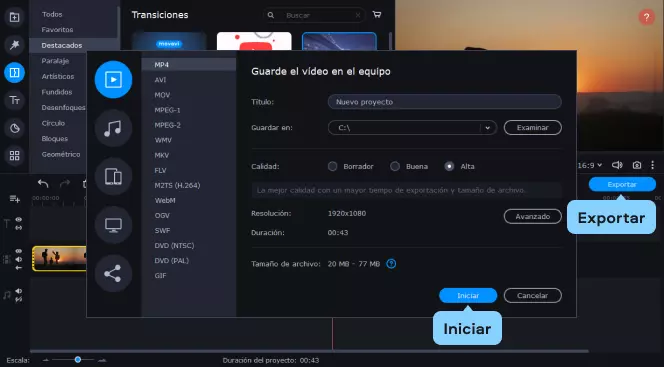Select the devices export icon
Screen dimensions: 664x367
click(x=113, y=176)
